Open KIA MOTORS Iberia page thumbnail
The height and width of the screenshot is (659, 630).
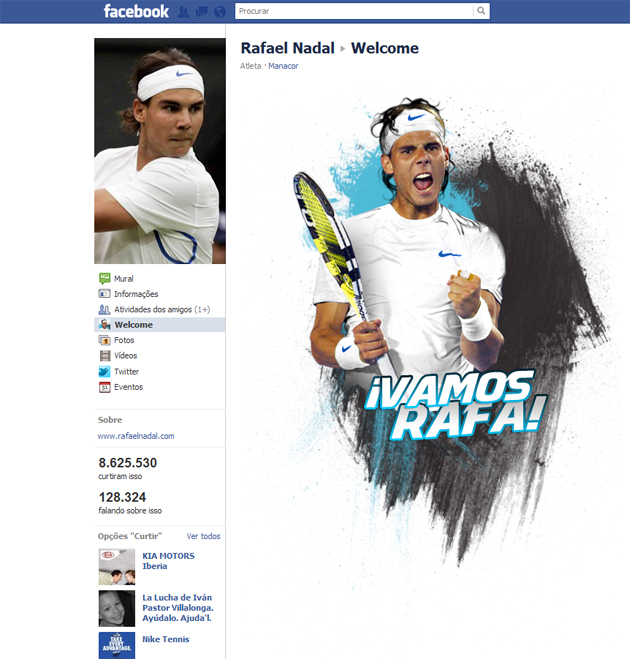117,567
